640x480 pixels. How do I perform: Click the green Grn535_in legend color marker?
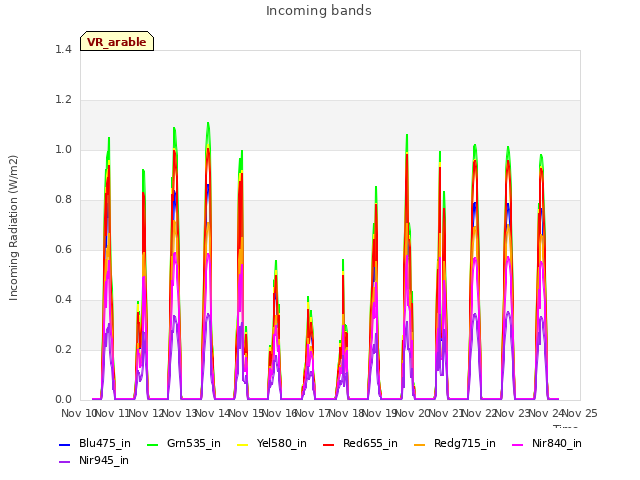click(x=152, y=444)
